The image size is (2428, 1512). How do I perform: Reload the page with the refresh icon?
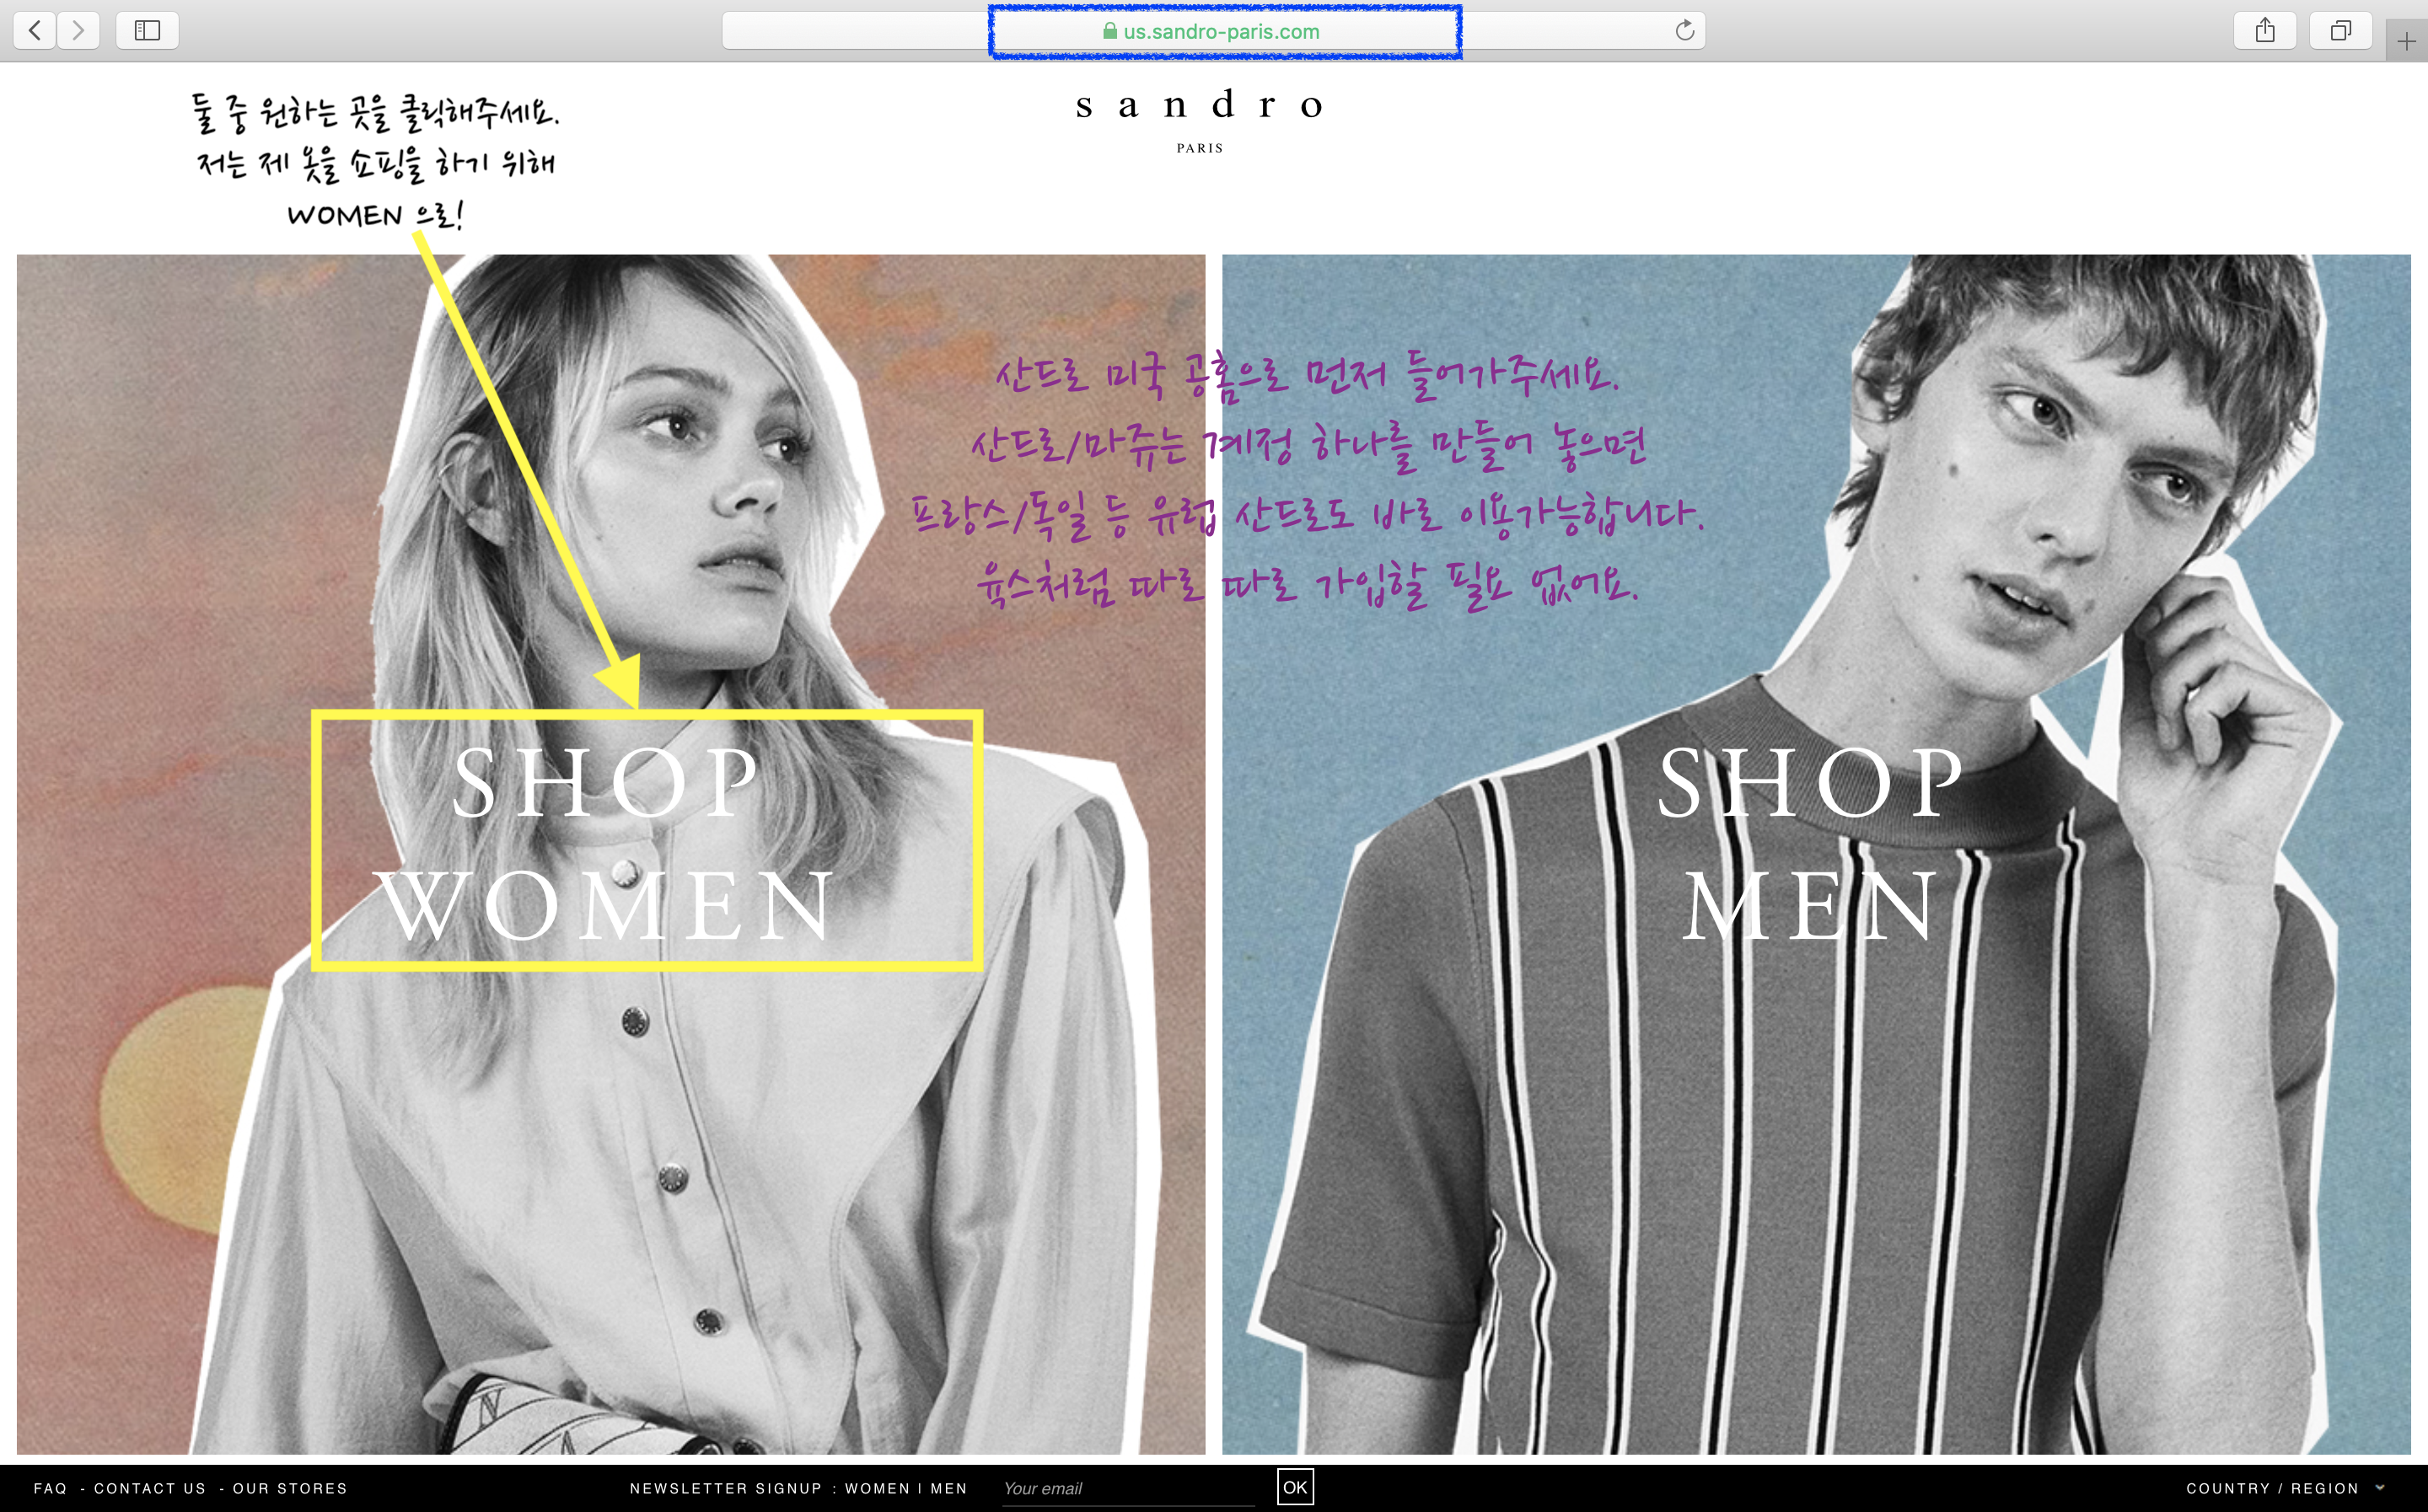click(1684, 30)
